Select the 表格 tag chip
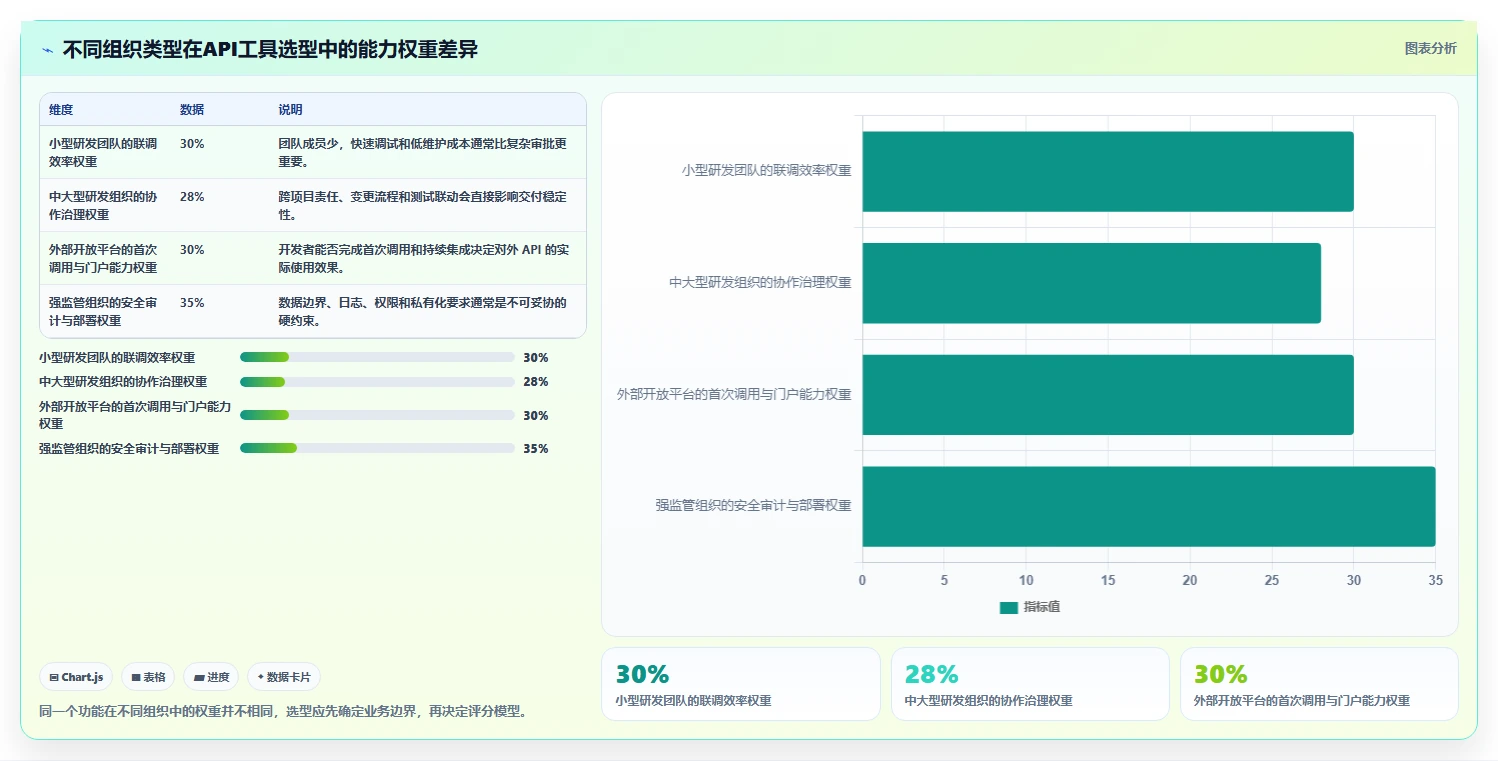This screenshot has width=1498, height=761. tap(148, 677)
